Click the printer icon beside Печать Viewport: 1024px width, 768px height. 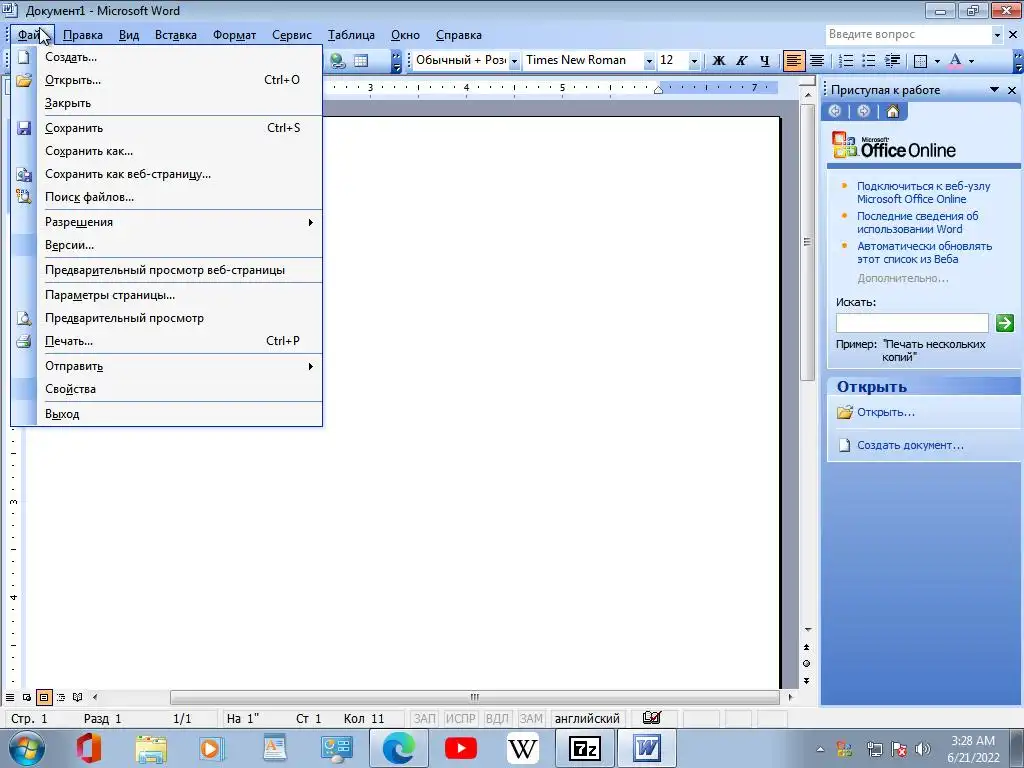tap(24, 341)
